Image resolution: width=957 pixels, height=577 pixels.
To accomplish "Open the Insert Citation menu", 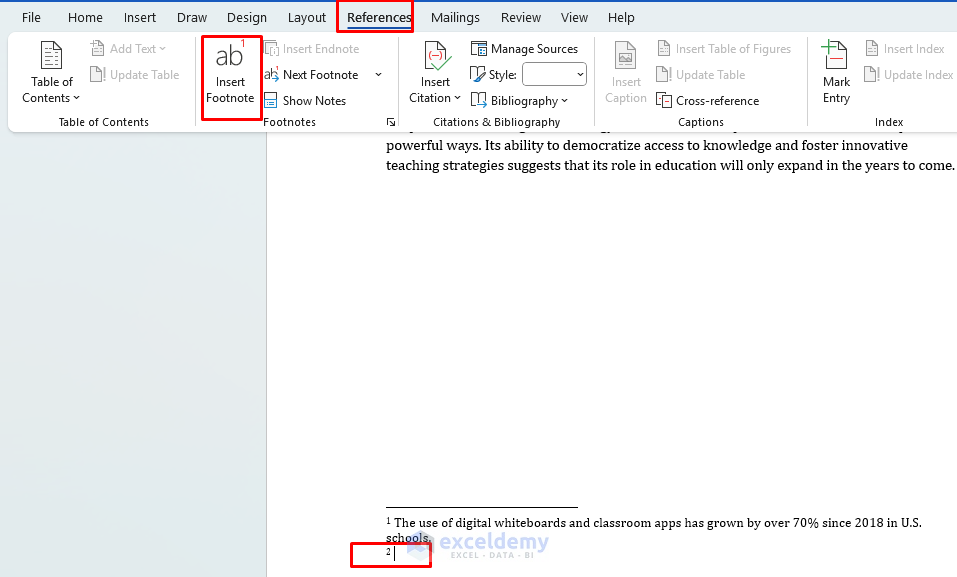I will pos(435,72).
